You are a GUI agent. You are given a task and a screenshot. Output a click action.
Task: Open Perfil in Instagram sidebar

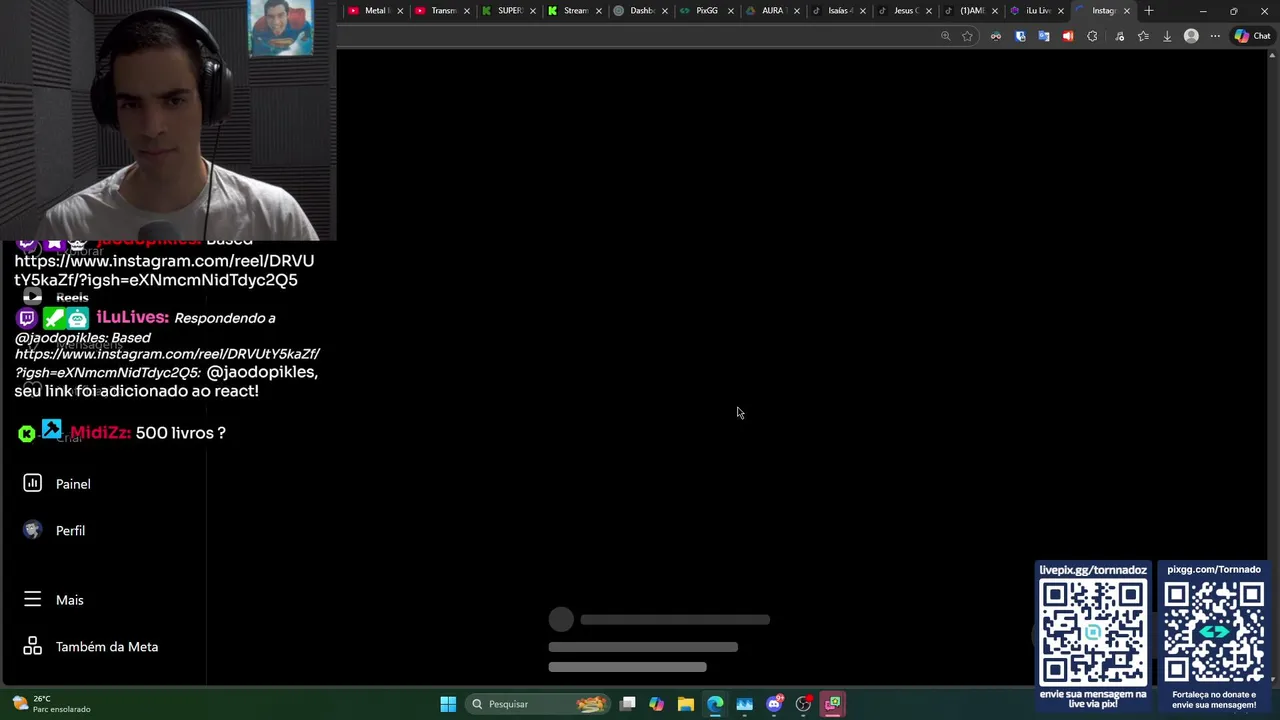coord(54,531)
